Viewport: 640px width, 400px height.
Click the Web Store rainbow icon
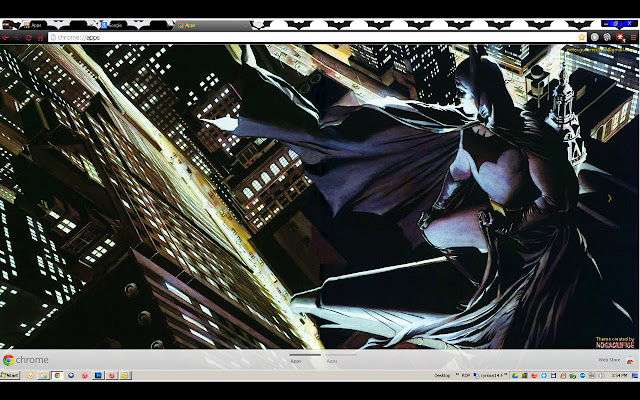(630, 360)
